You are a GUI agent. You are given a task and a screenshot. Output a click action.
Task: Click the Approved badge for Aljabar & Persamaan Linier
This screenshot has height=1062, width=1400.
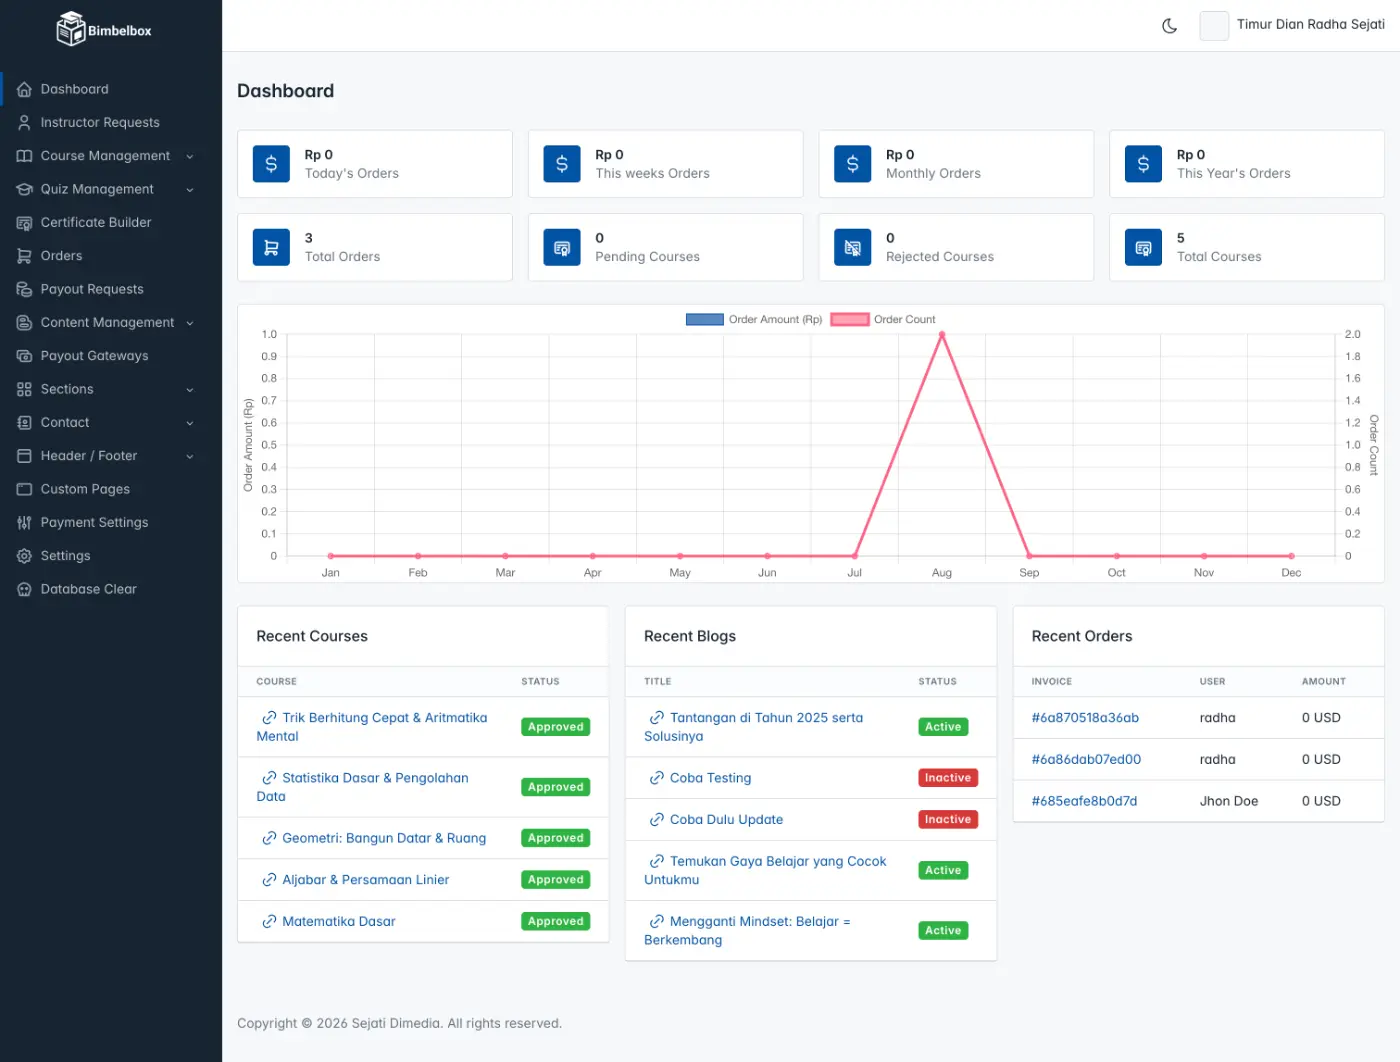pos(556,880)
